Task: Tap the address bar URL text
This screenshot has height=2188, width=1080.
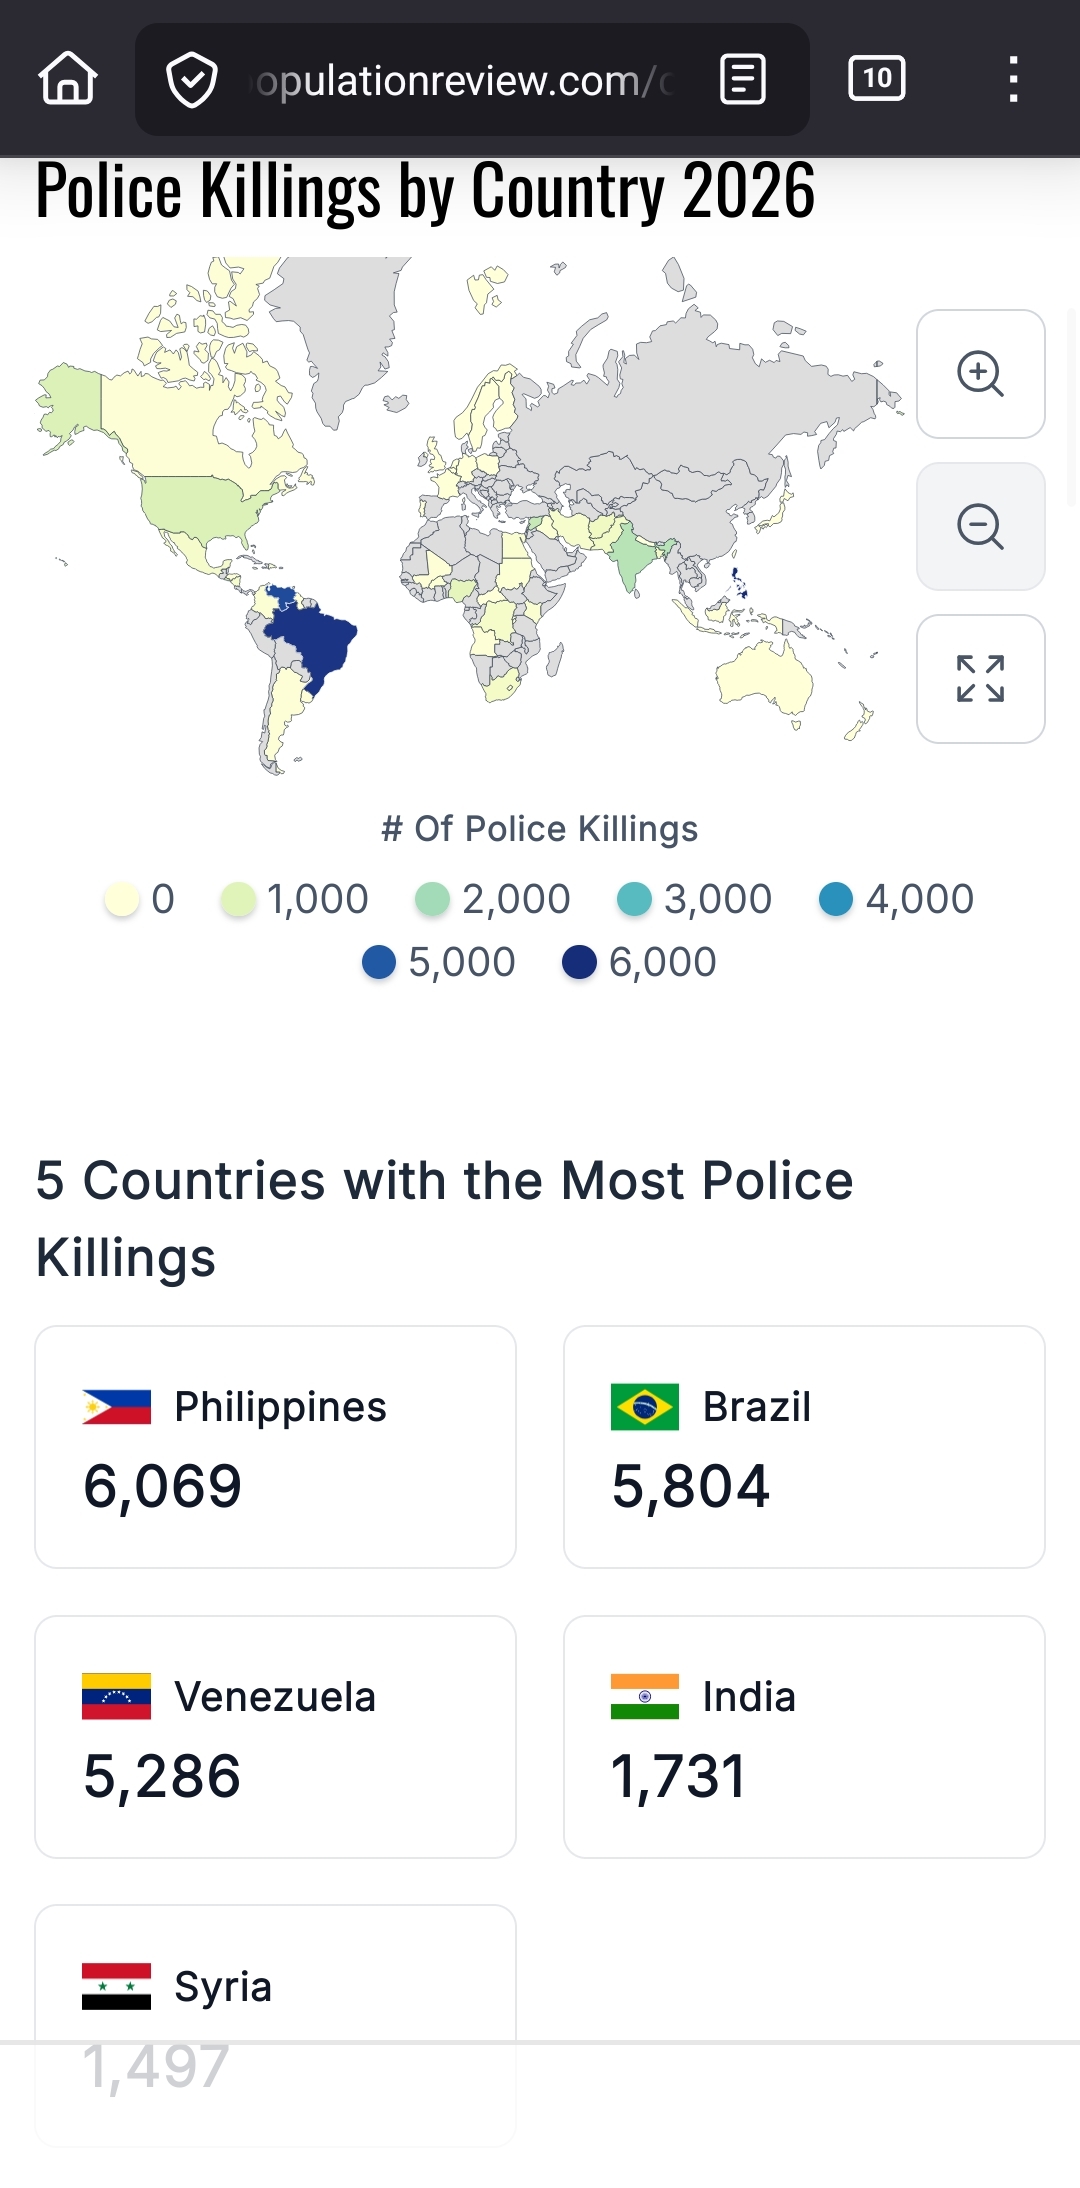Action: pyautogui.click(x=462, y=81)
